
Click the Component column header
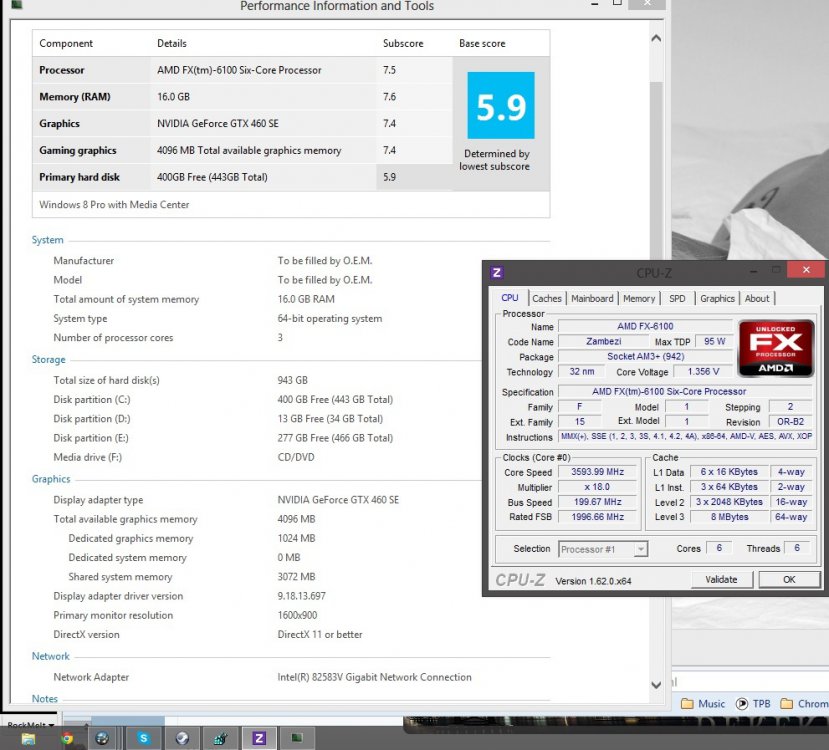coord(66,43)
